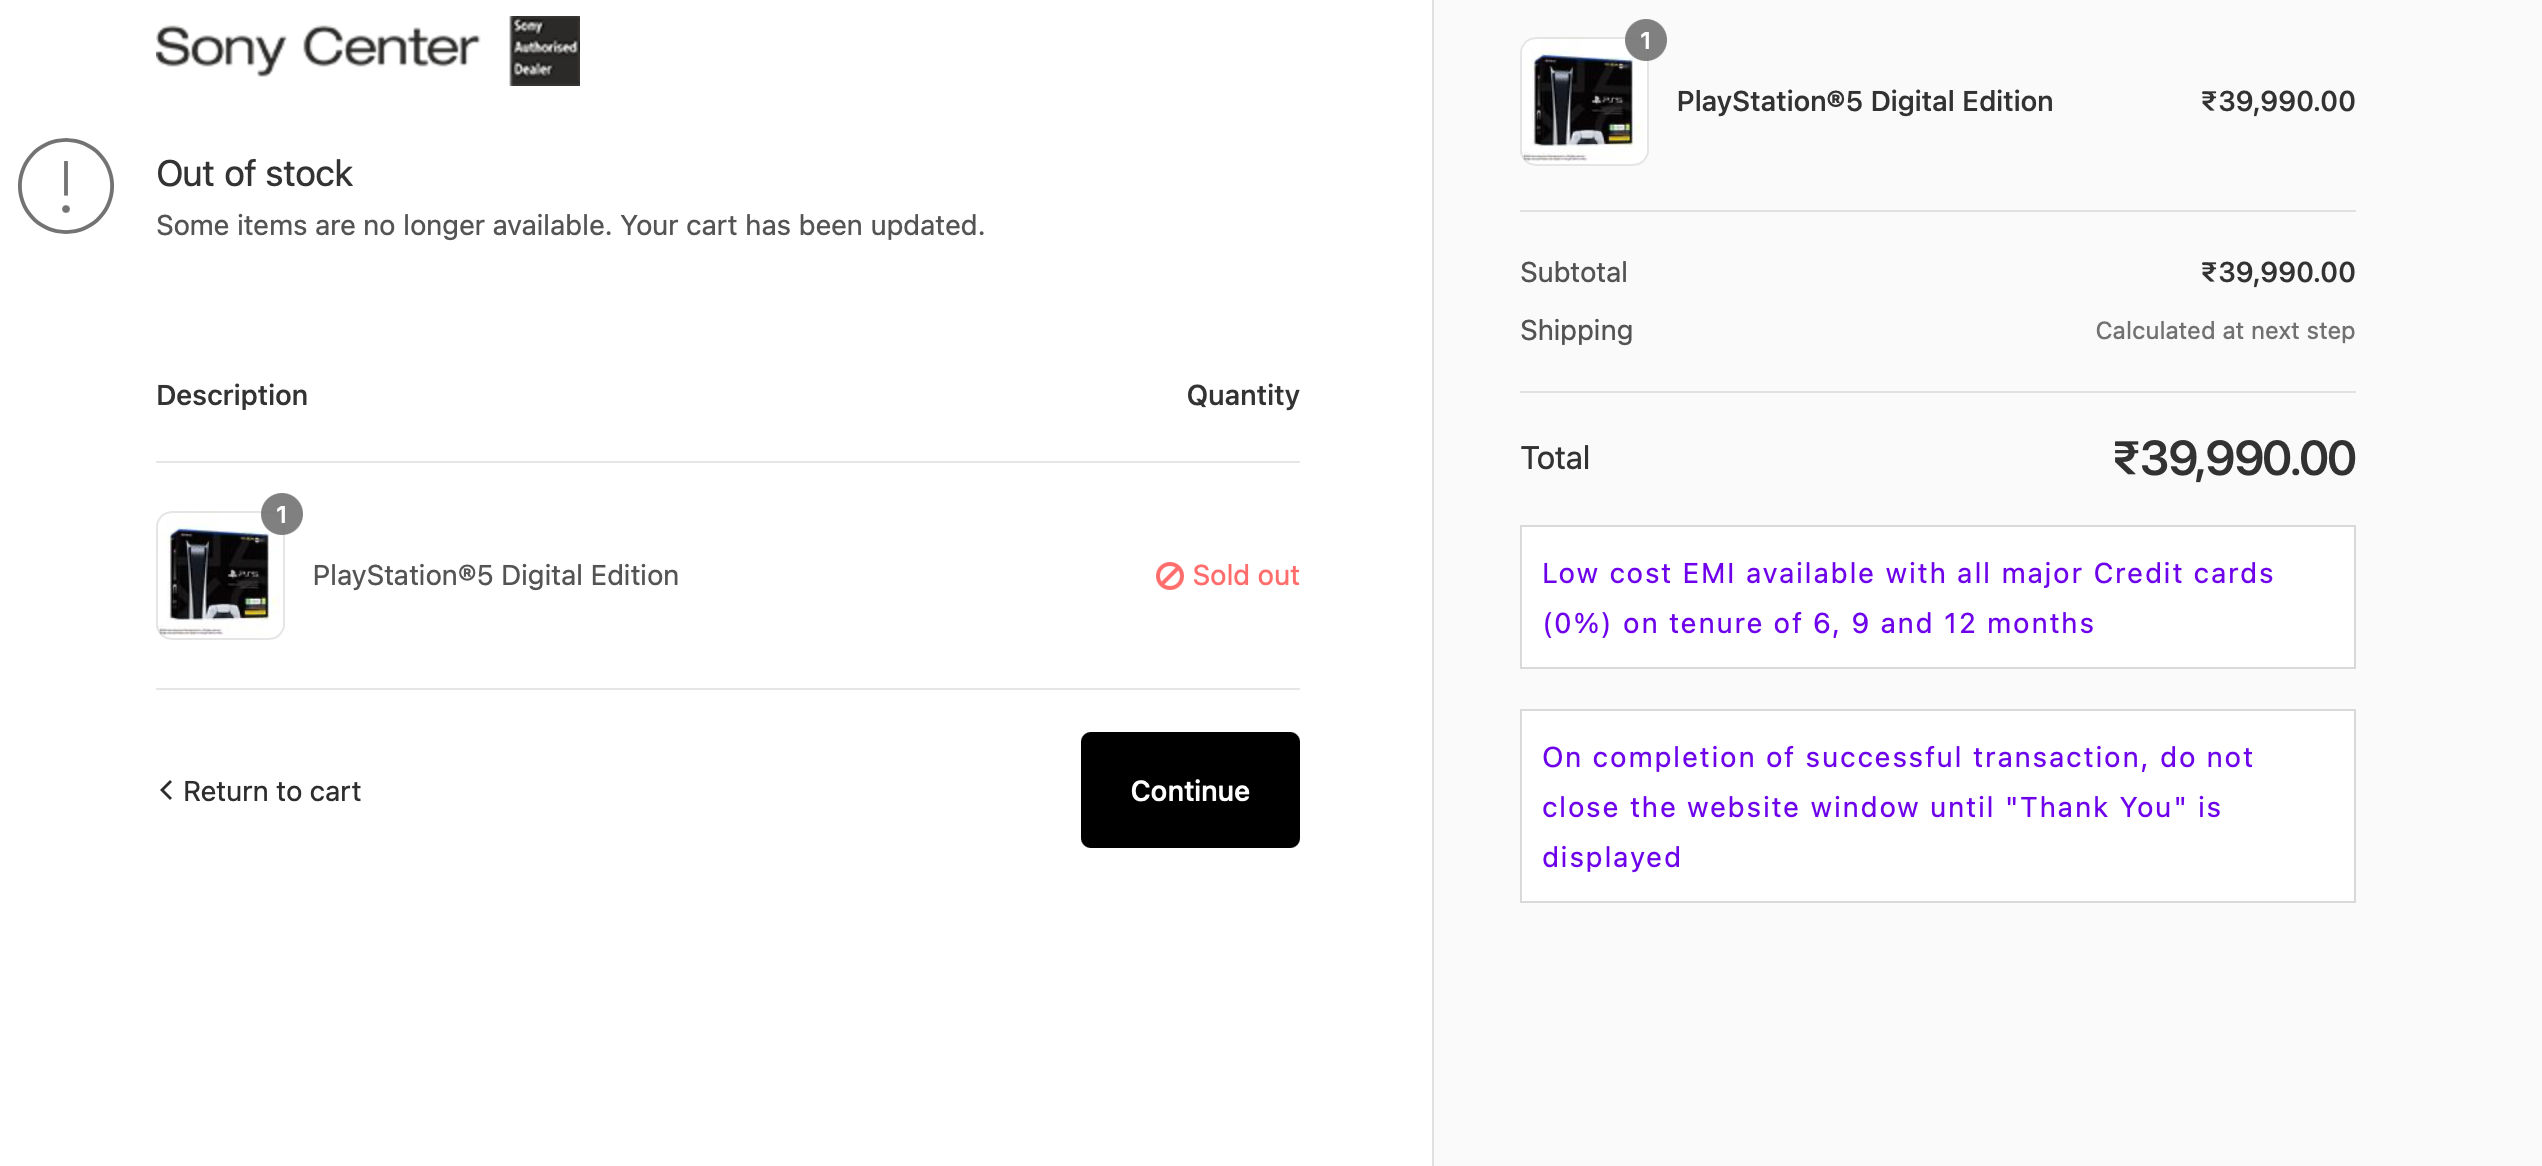
Task: Click the low cost EMI notice box
Action: click(x=1937, y=597)
